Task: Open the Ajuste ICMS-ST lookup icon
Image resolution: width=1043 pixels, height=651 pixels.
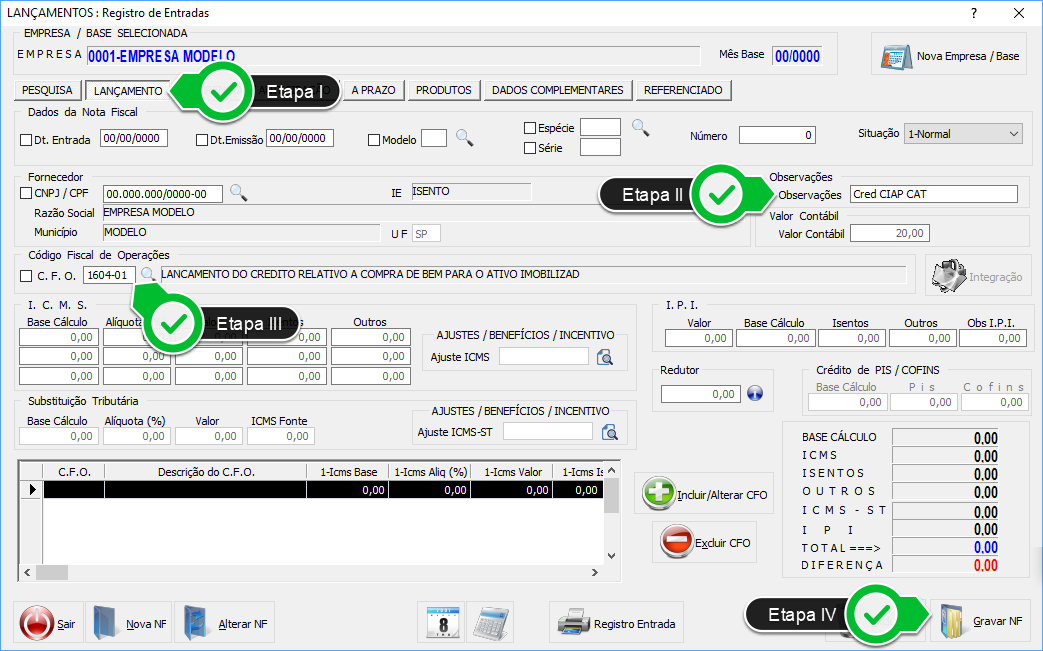Action: point(610,432)
